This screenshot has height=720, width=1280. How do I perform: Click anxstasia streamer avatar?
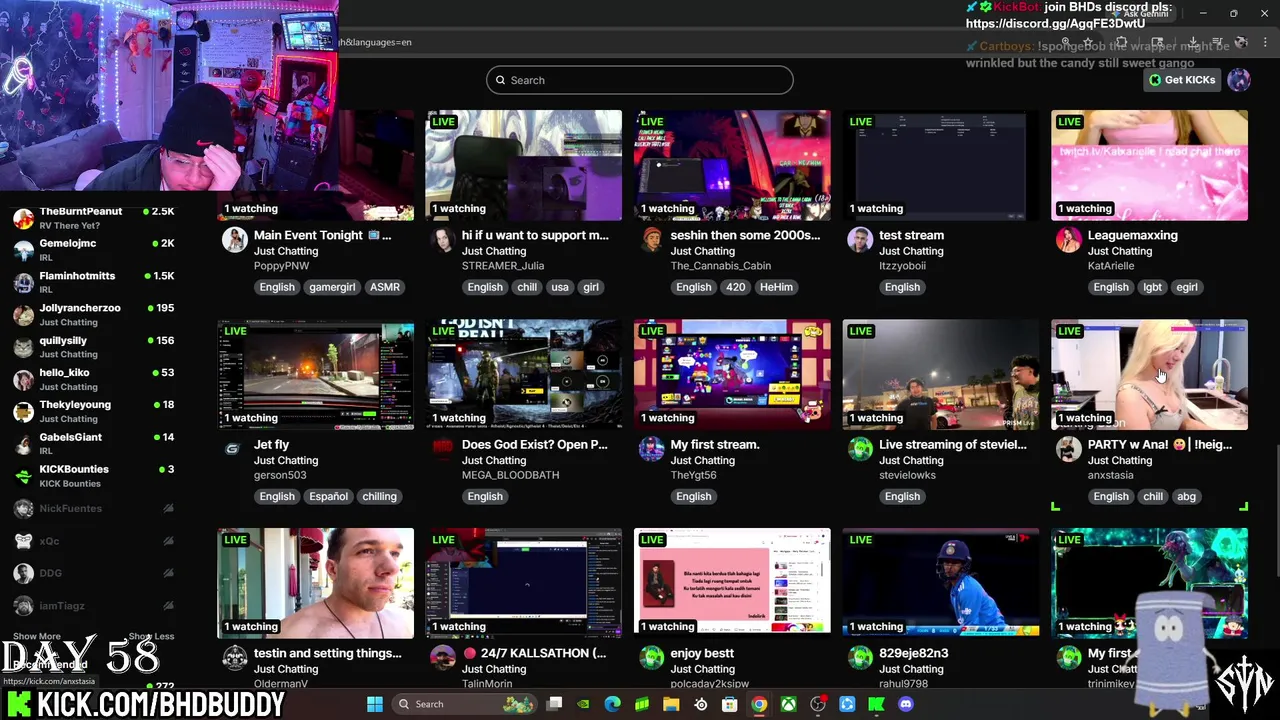tap(1068, 449)
